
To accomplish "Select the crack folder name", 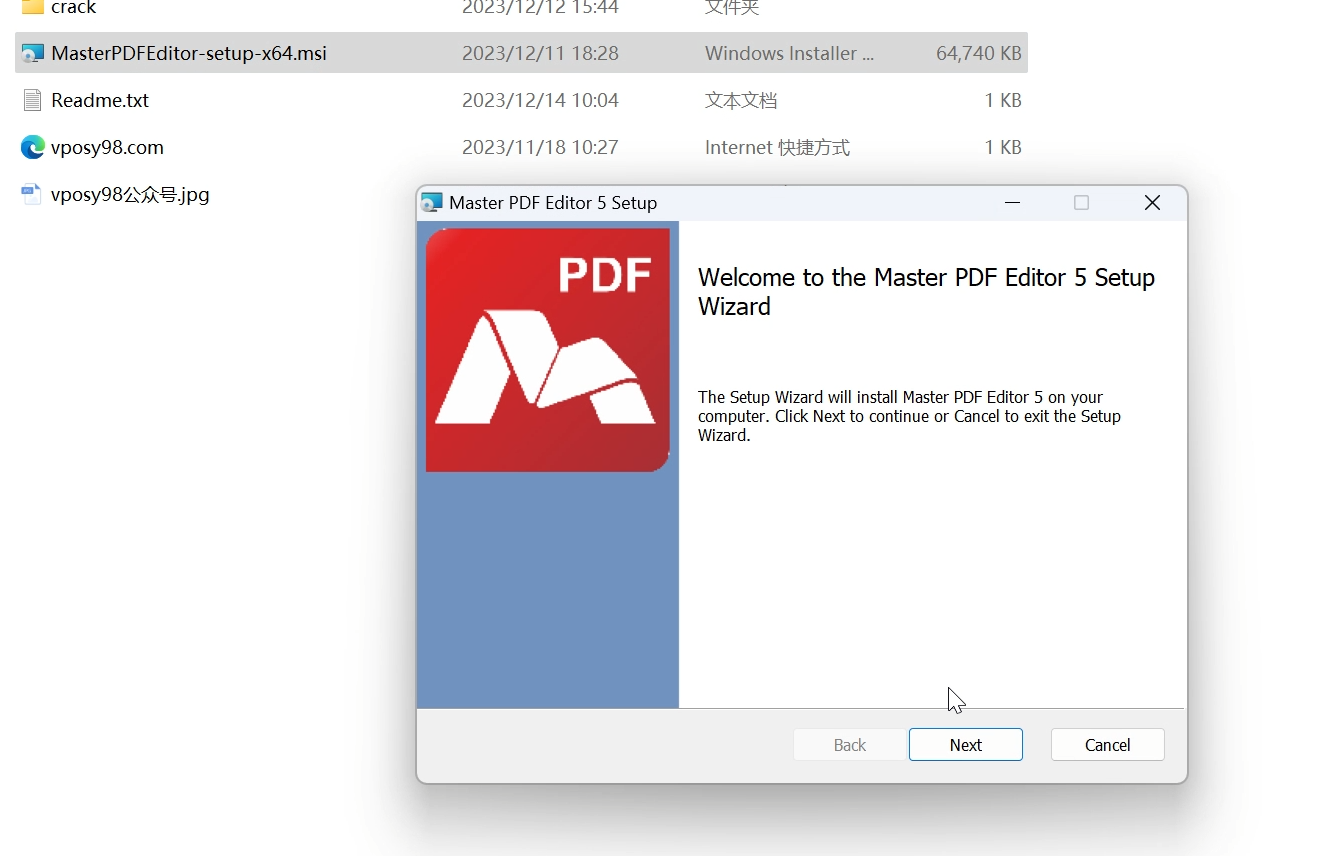I will click(74, 8).
